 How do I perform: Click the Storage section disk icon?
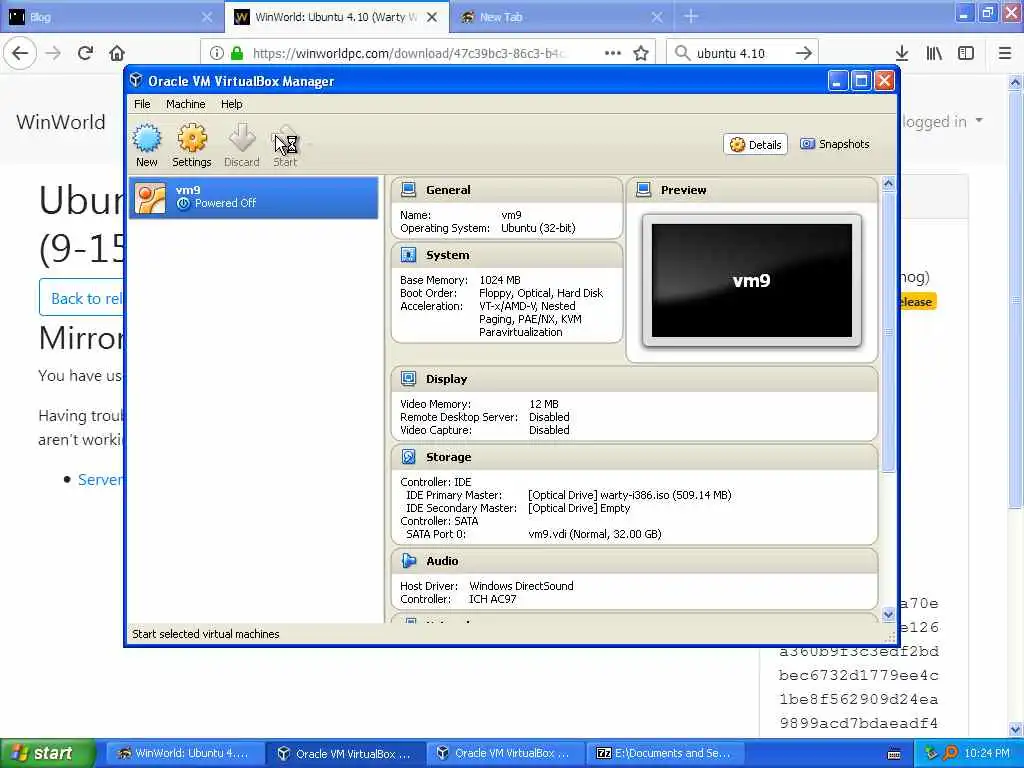point(409,457)
